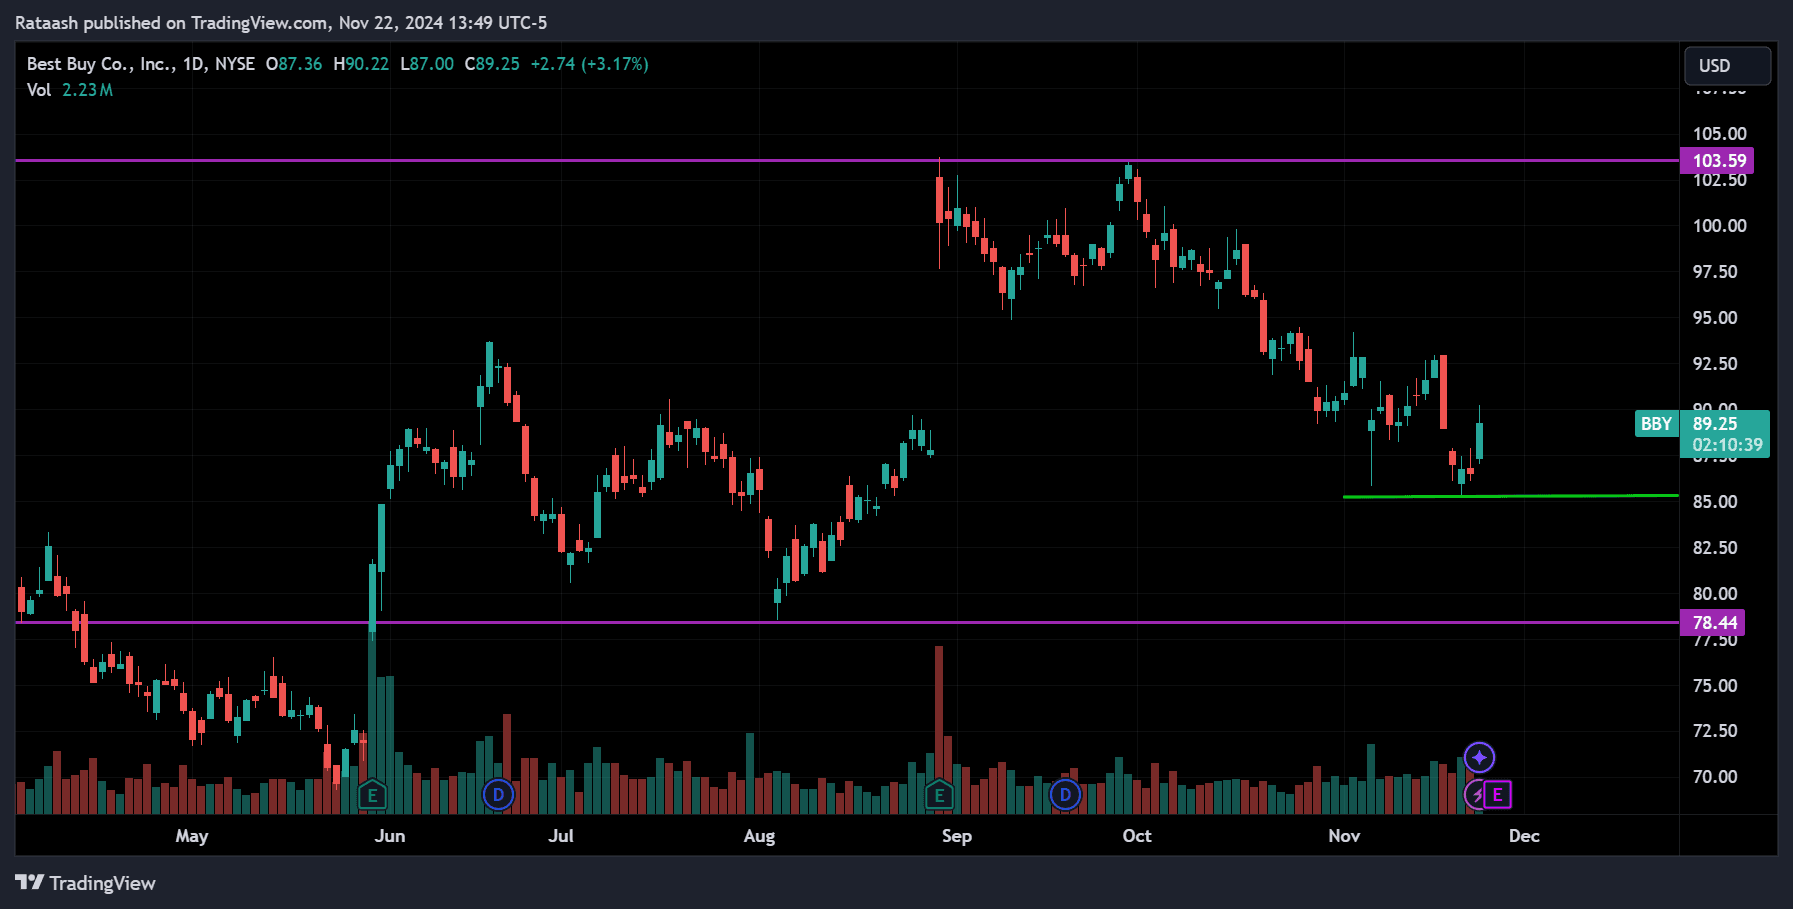Image resolution: width=1793 pixels, height=909 pixels.
Task: Click the dividend D marker near Oct
Action: pos(1065,796)
